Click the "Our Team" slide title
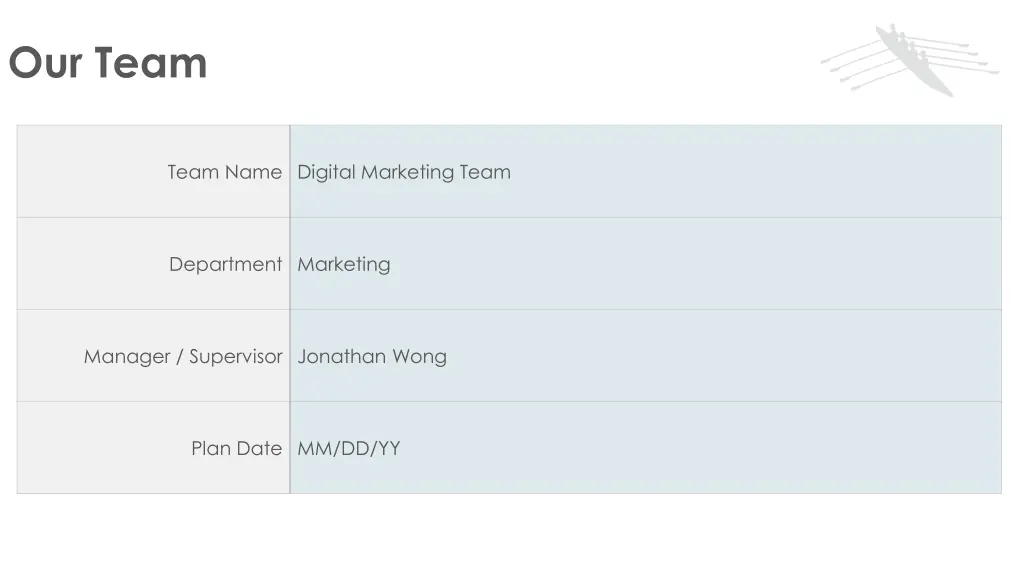Viewport: 1024px width, 576px height. (x=108, y=63)
